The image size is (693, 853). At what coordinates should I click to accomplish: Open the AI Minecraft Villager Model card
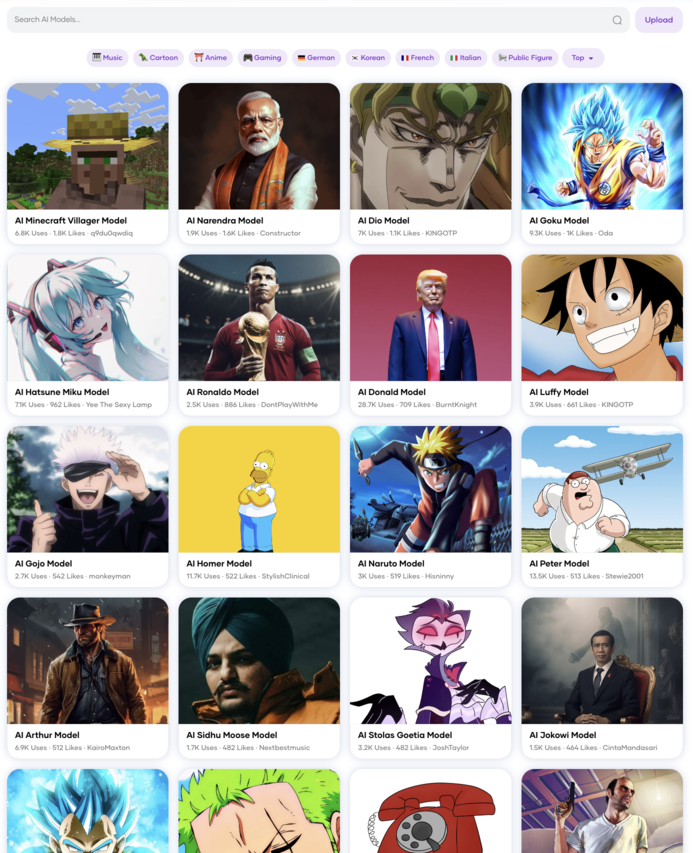click(88, 163)
